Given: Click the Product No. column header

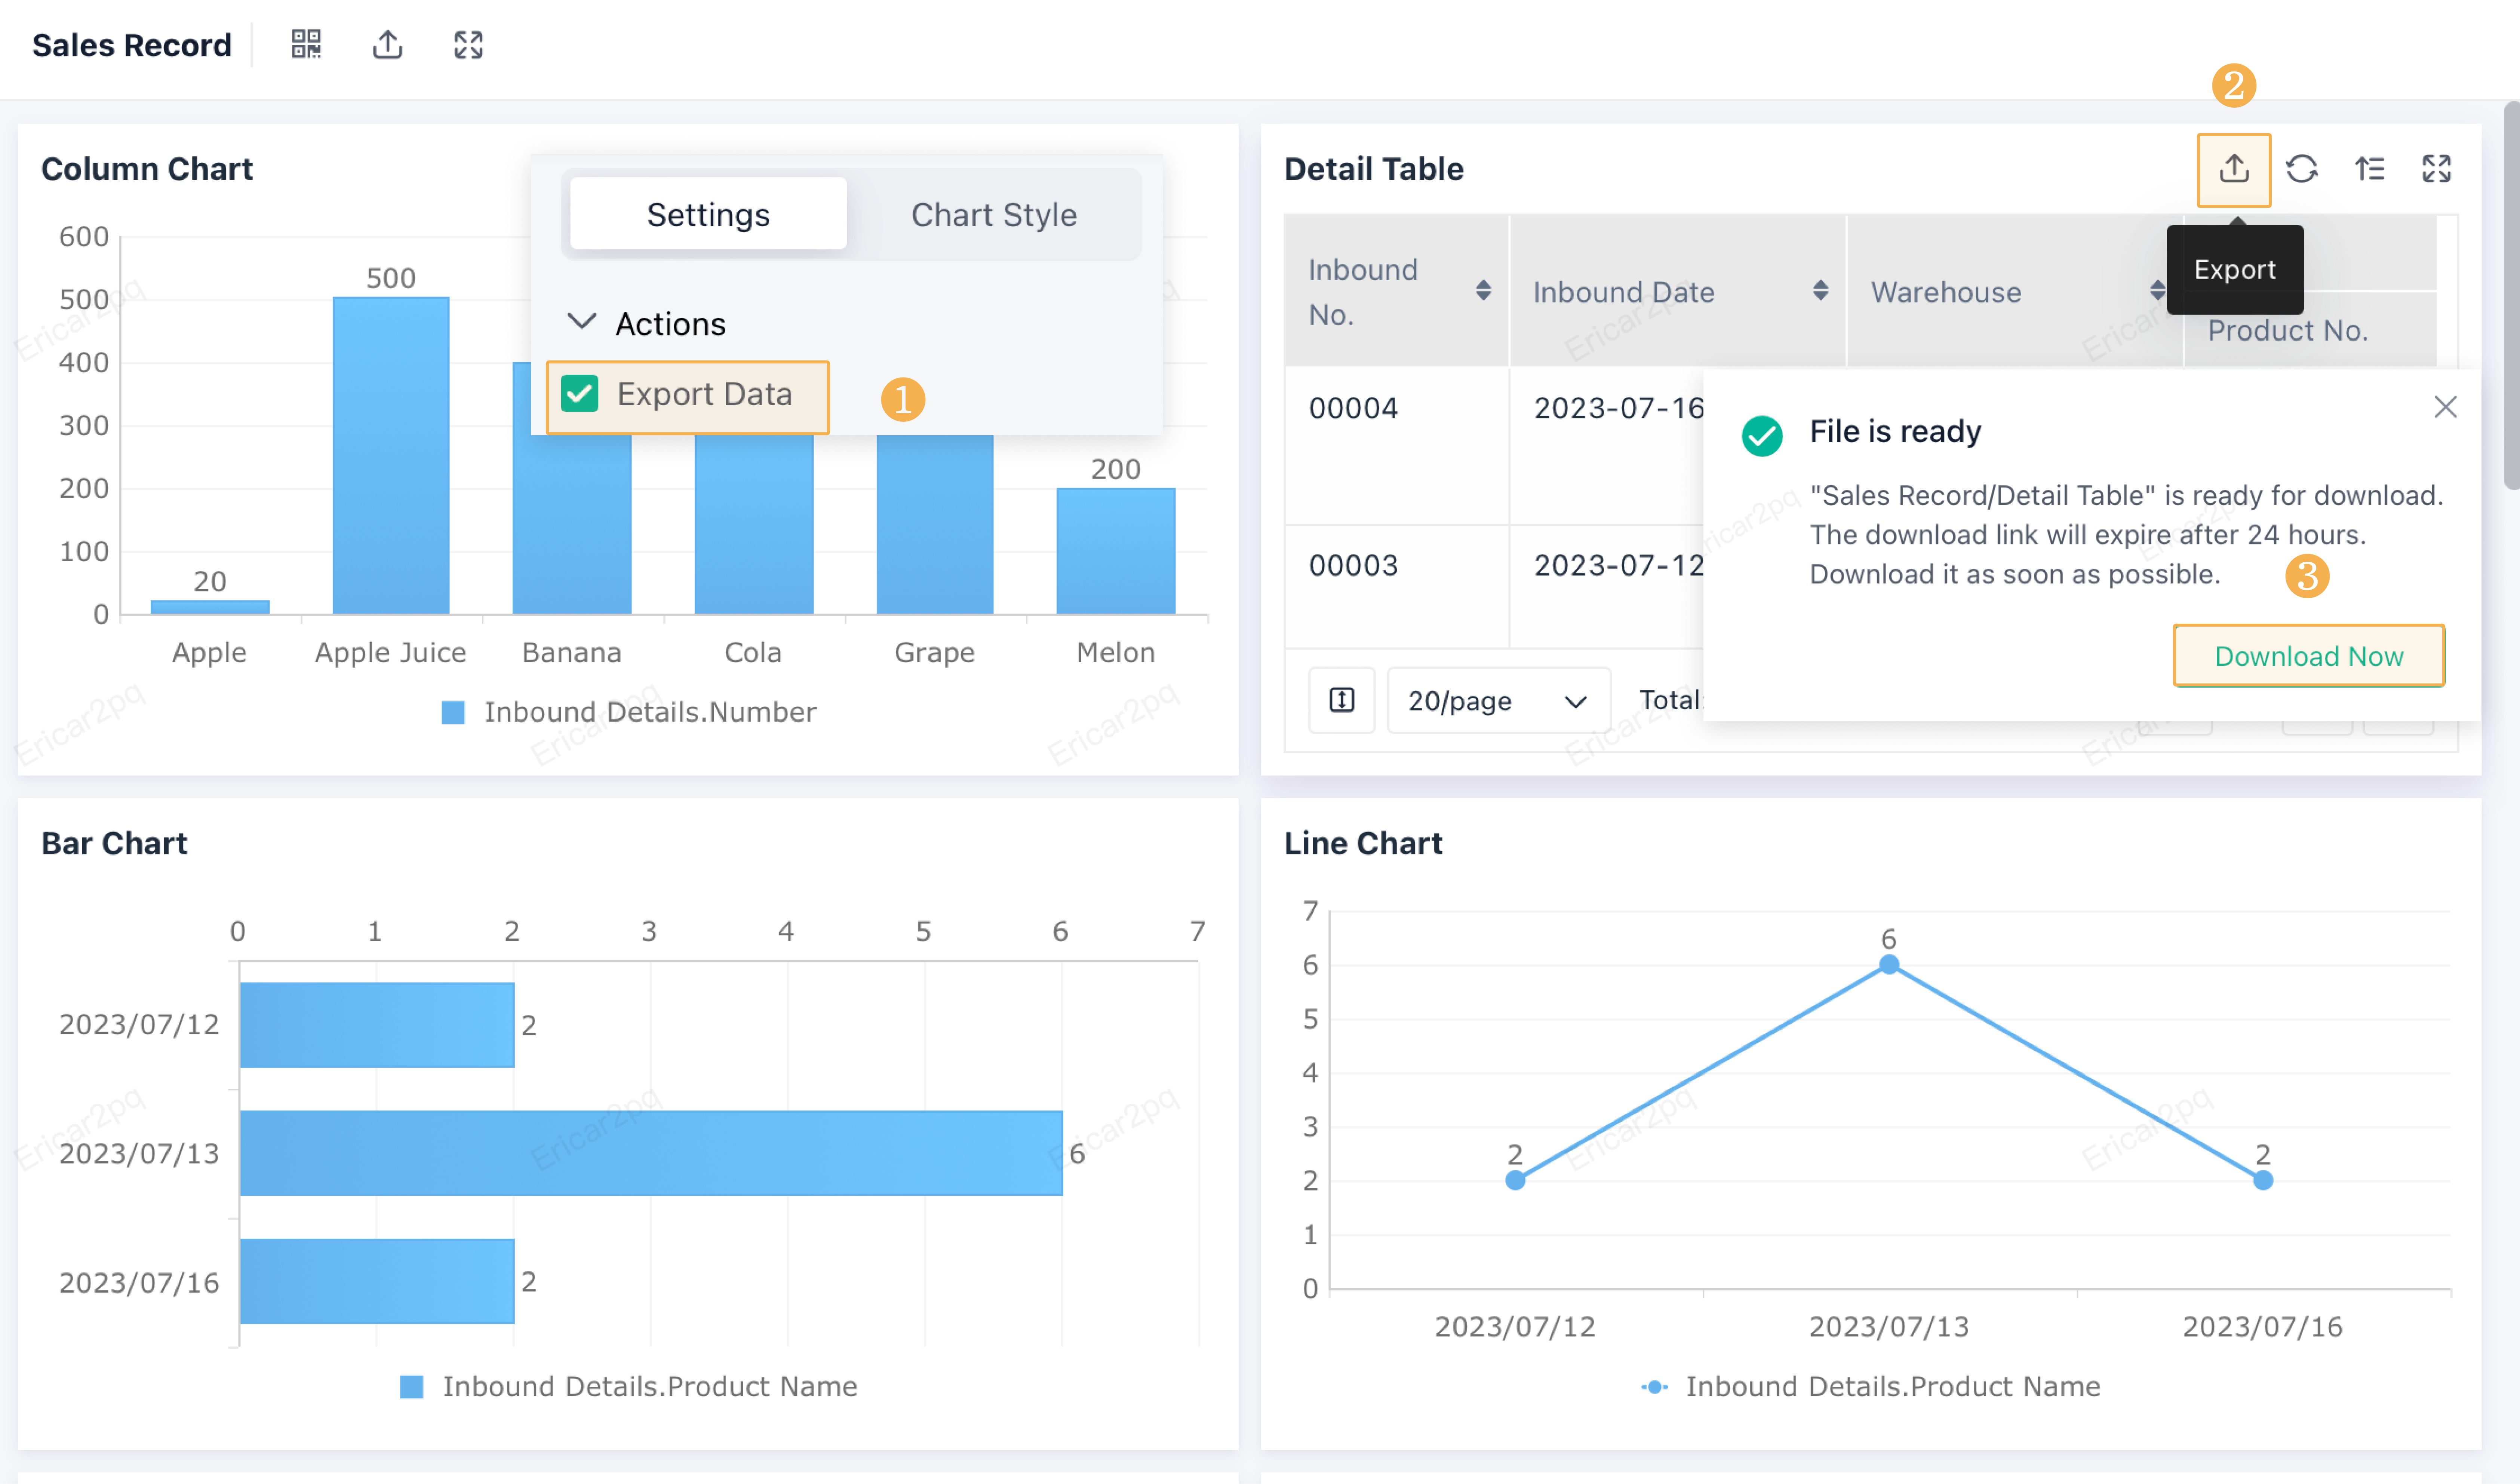Looking at the screenshot, I should pyautogui.click(x=2288, y=330).
